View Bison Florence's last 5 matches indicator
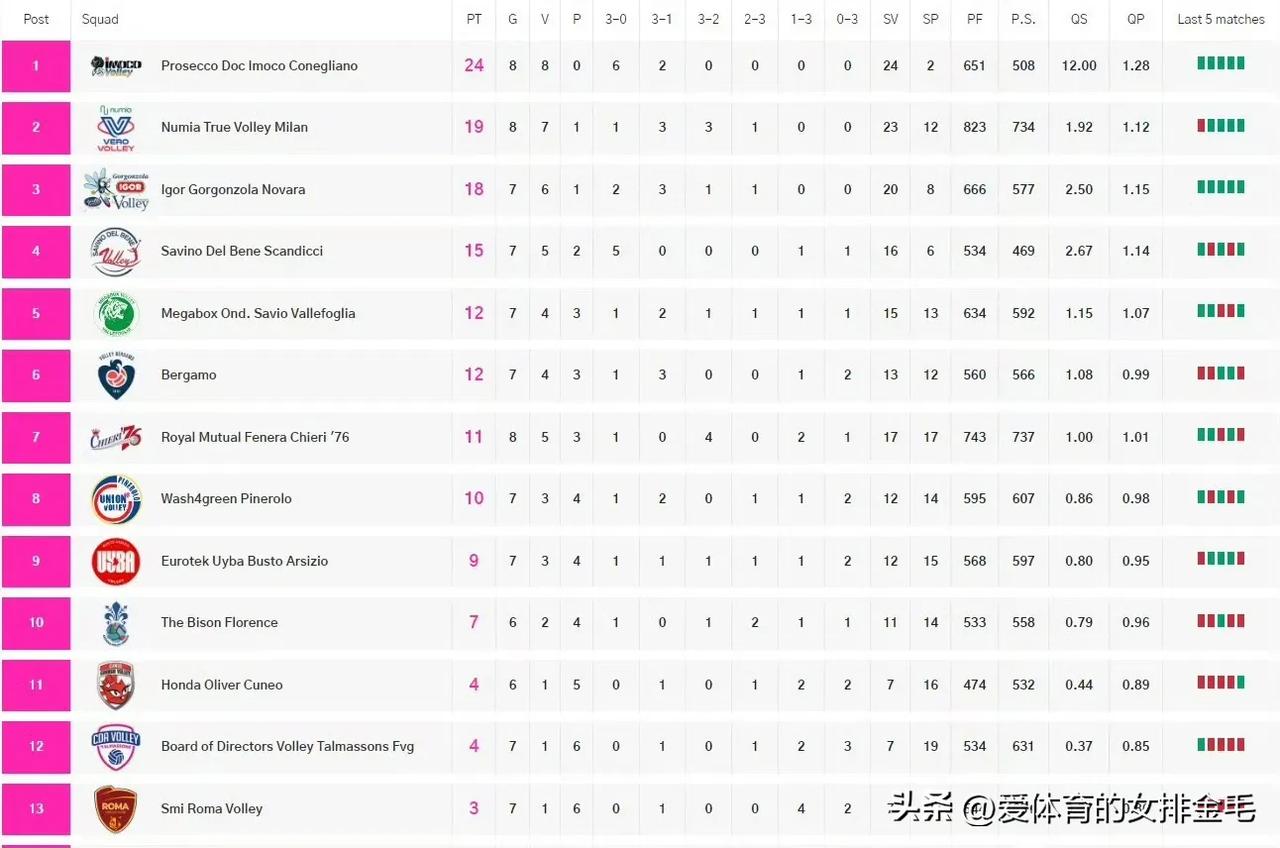The height and width of the screenshot is (848, 1280). 1221,620
